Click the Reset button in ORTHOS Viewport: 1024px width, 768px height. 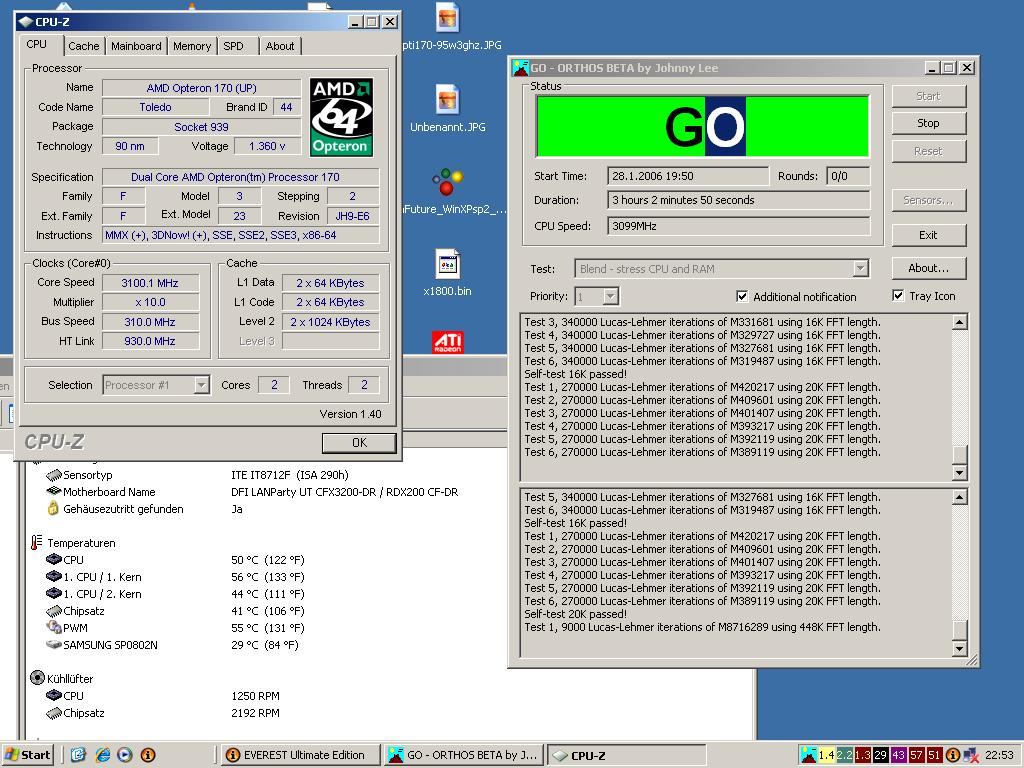pos(929,151)
